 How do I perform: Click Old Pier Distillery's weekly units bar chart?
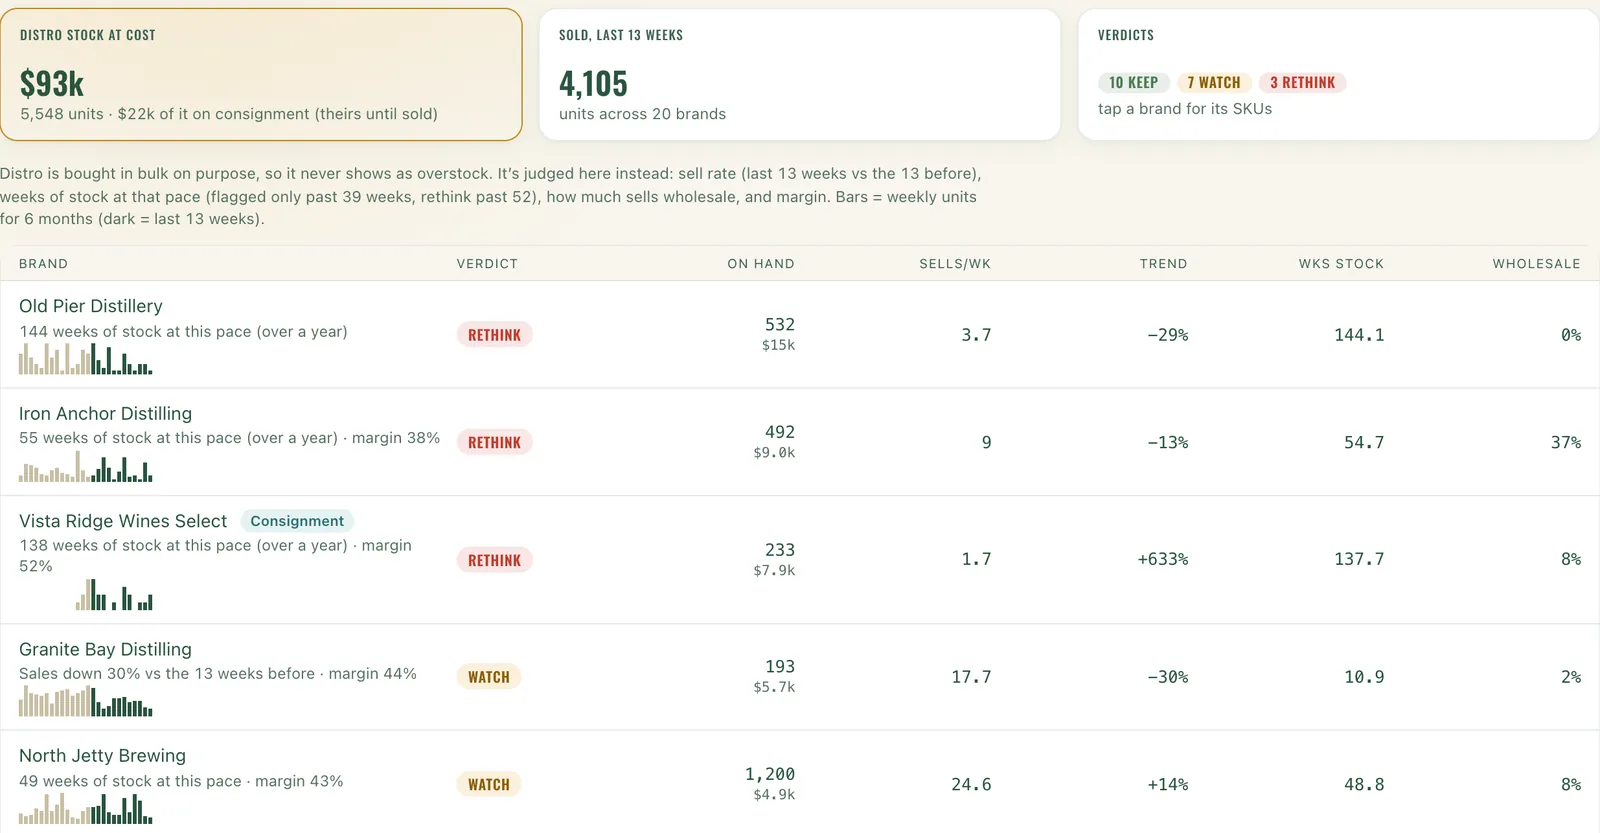[x=86, y=359]
